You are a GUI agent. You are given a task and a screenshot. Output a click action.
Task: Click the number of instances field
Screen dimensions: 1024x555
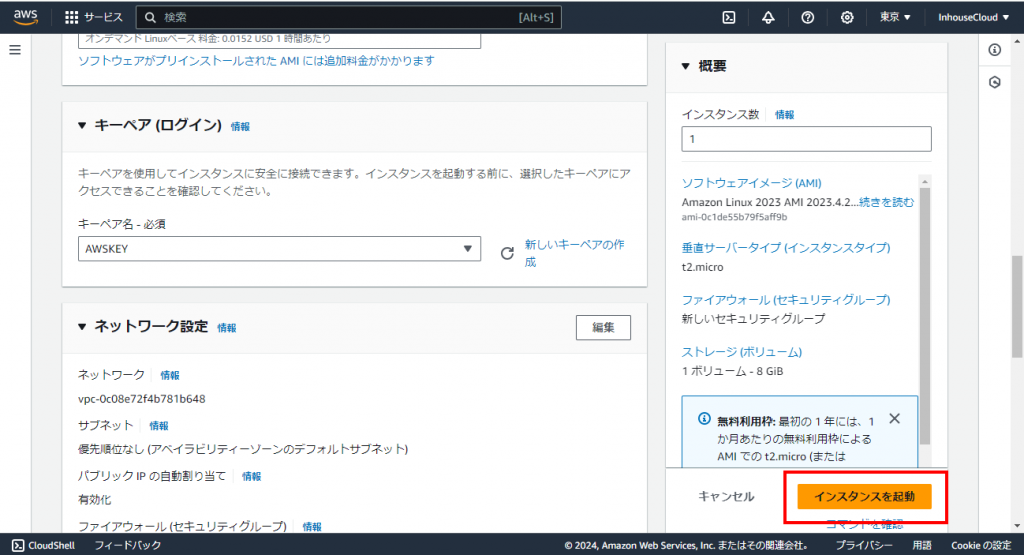pyautogui.click(x=806, y=139)
